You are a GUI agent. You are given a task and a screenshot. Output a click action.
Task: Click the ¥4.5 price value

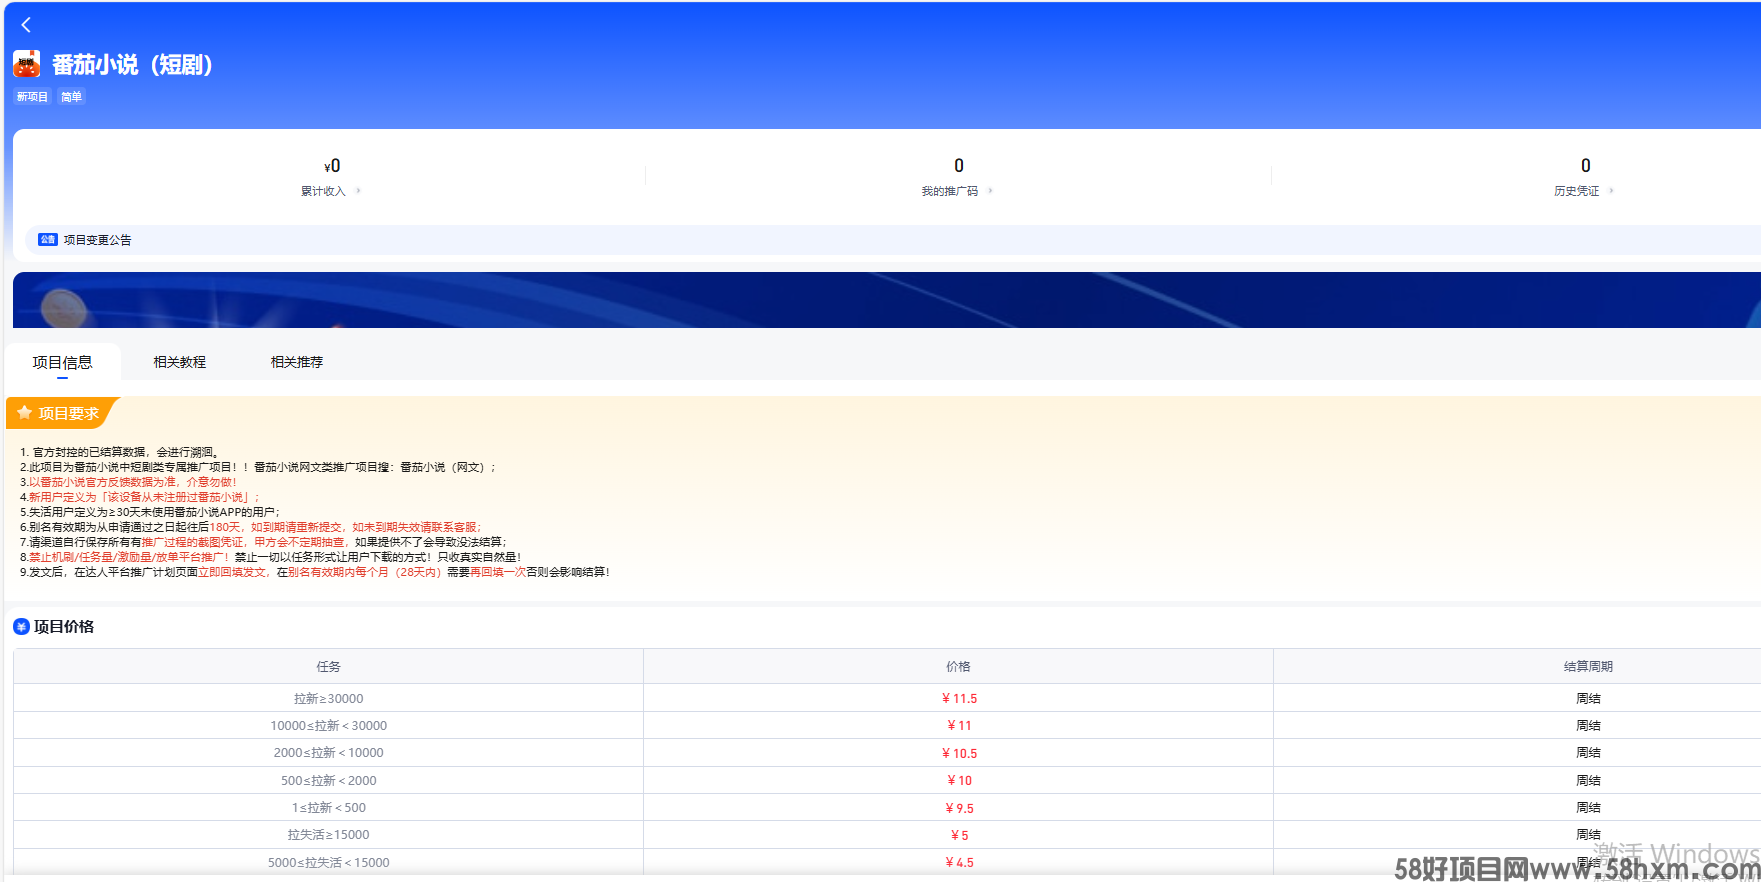pos(959,862)
